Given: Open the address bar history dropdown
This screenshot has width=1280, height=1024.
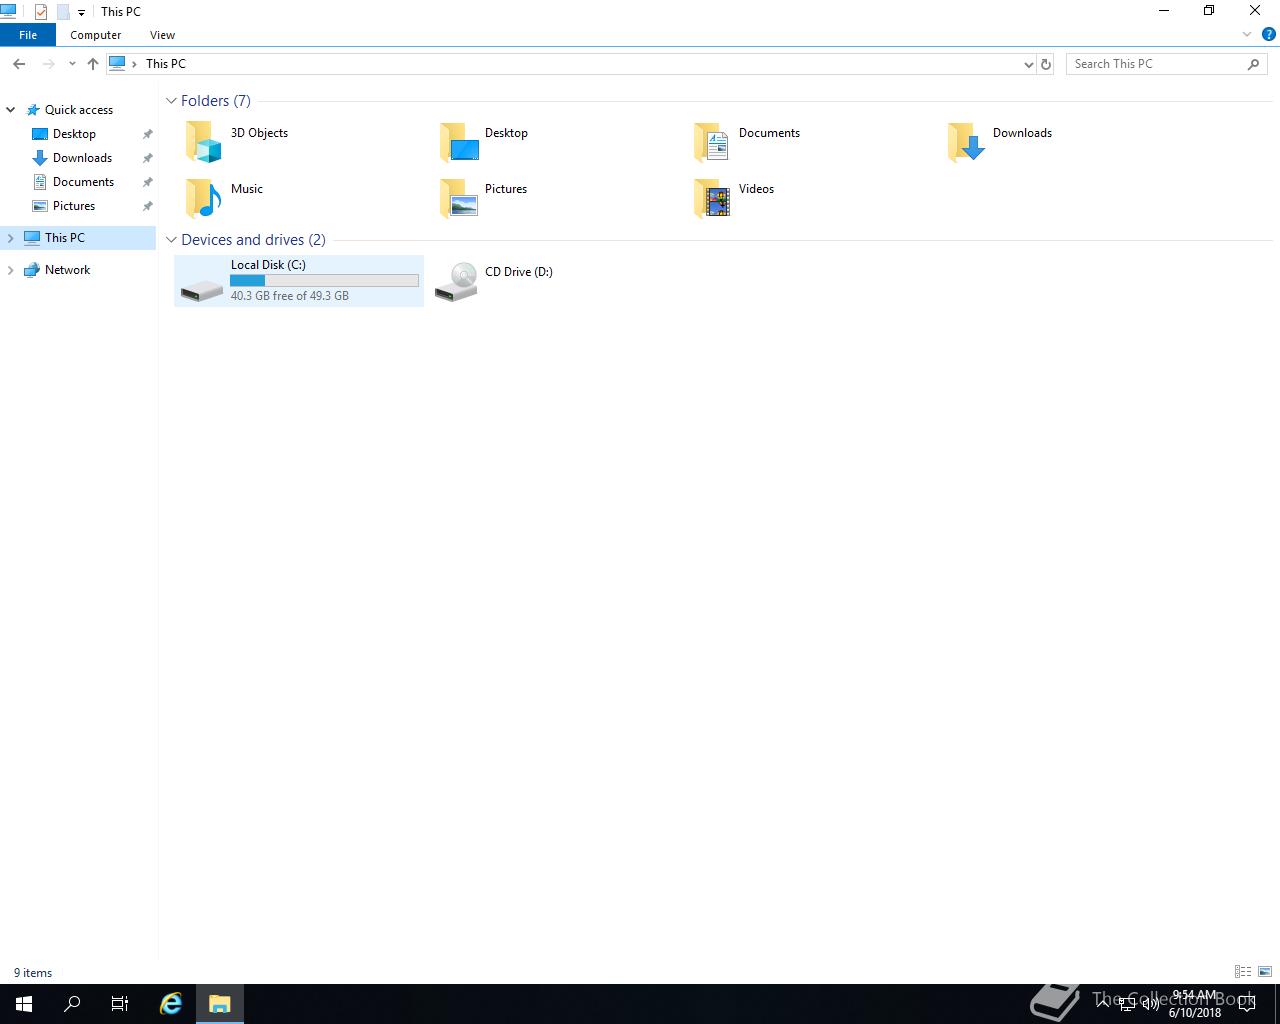Looking at the screenshot, I should pyautogui.click(x=1028, y=64).
